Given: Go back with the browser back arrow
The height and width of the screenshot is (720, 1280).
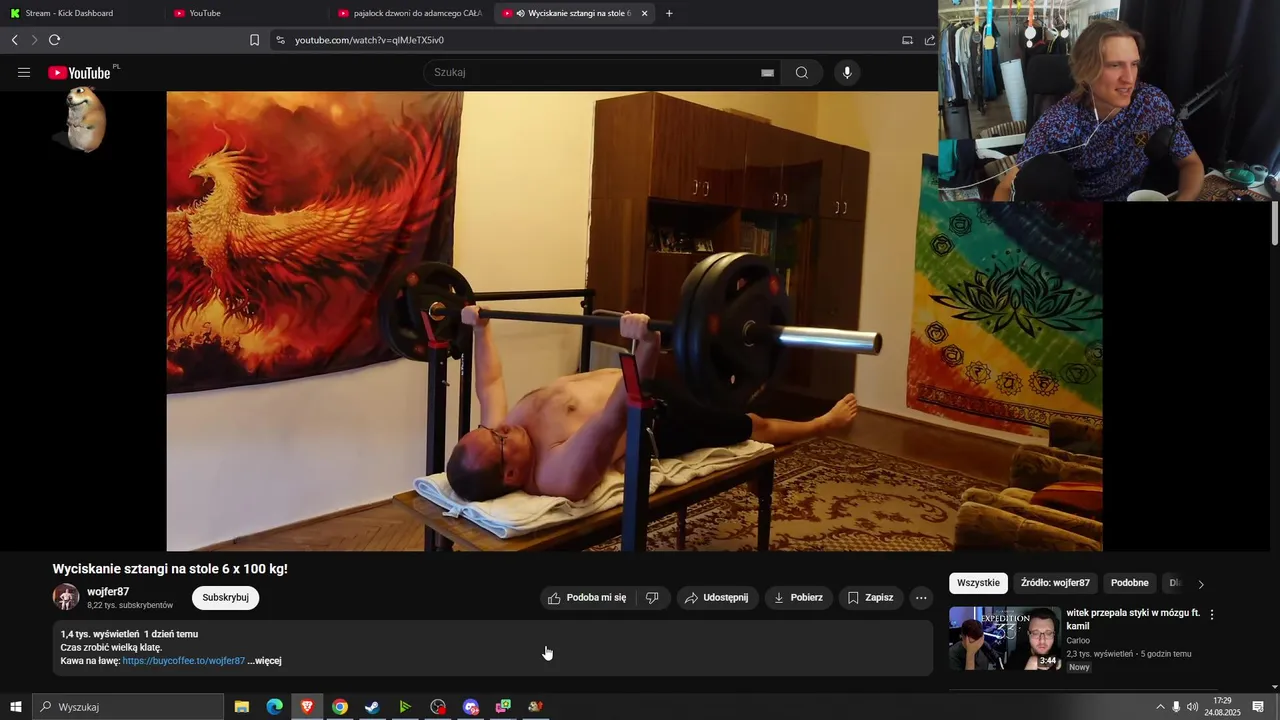Looking at the screenshot, I should 14,40.
